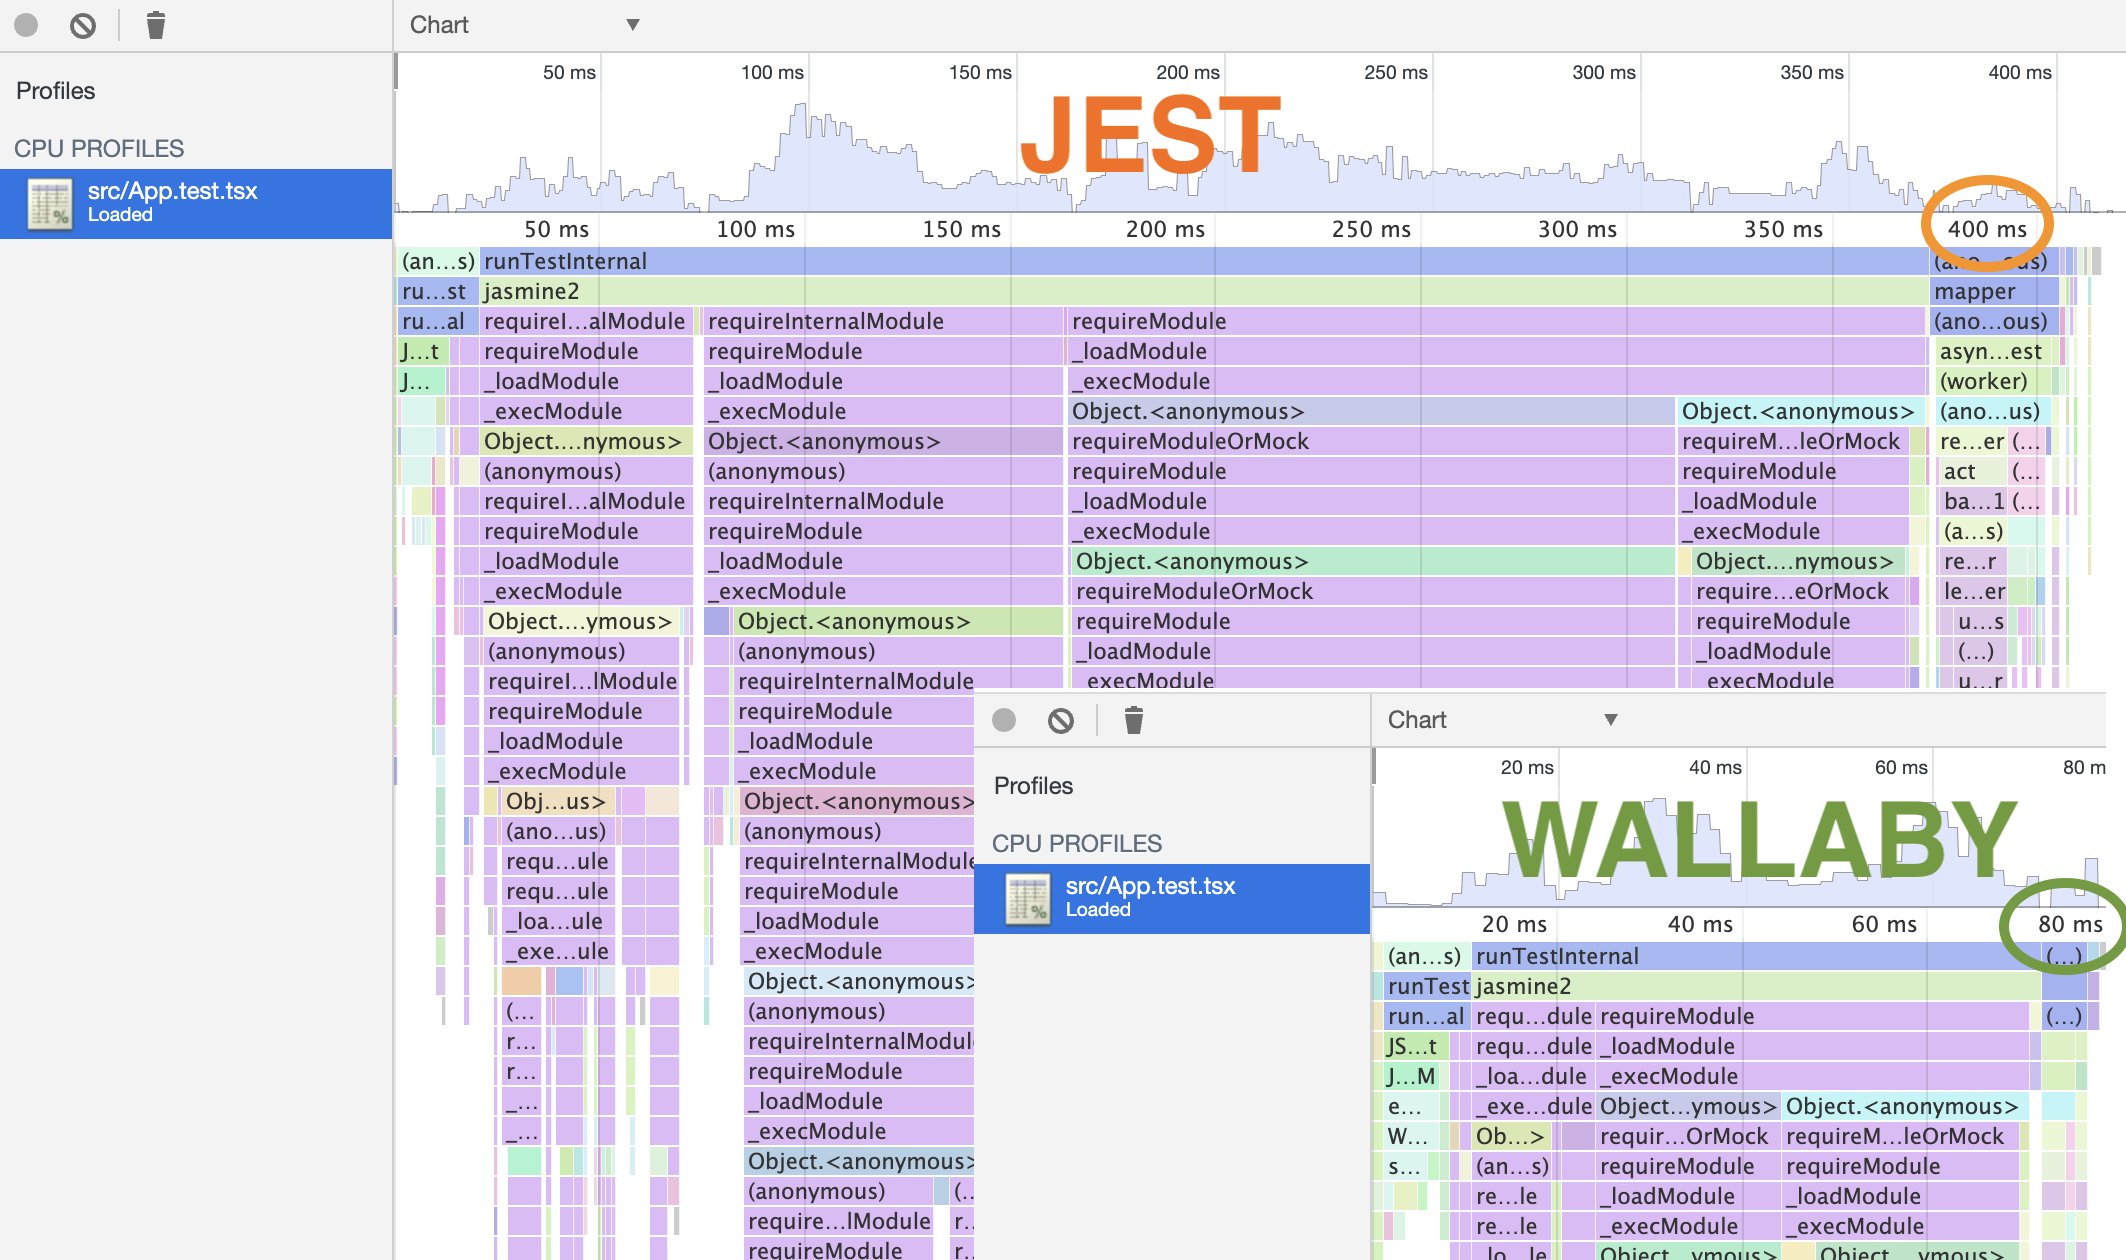
Task: Click the ba...1 block in Jest chart
Action: tap(1973, 502)
